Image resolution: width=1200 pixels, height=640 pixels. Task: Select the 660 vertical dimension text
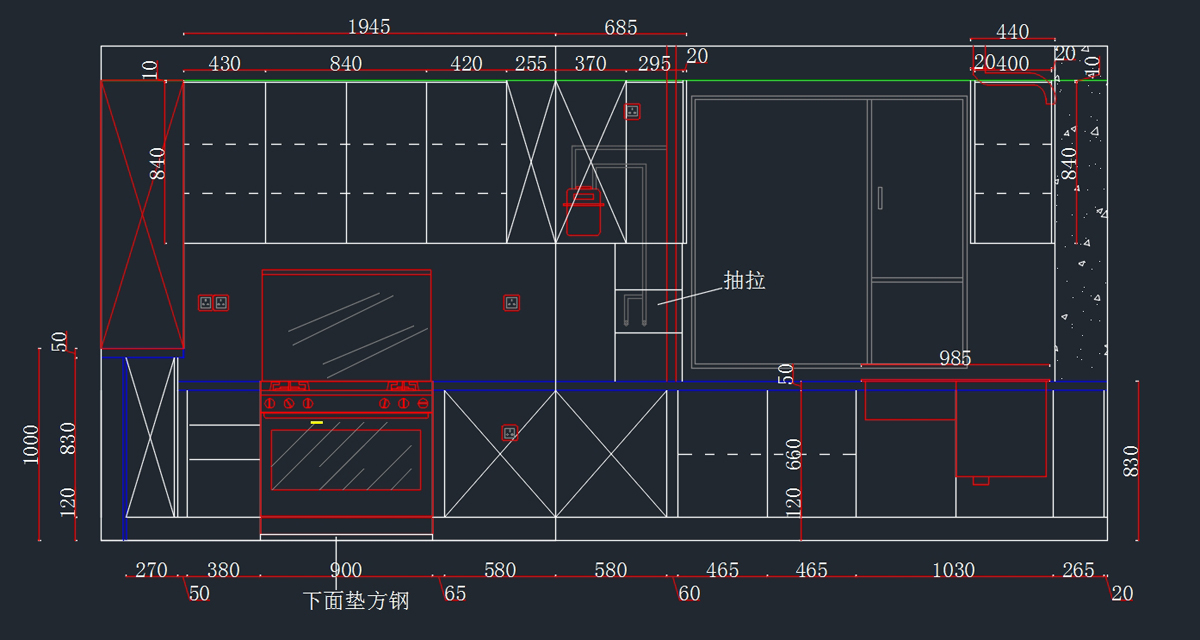794,454
